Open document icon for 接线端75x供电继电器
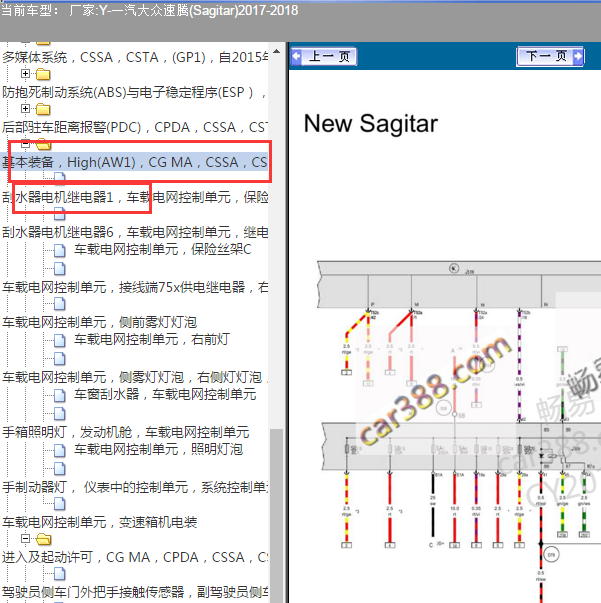601x603 pixels. [60, 269]
